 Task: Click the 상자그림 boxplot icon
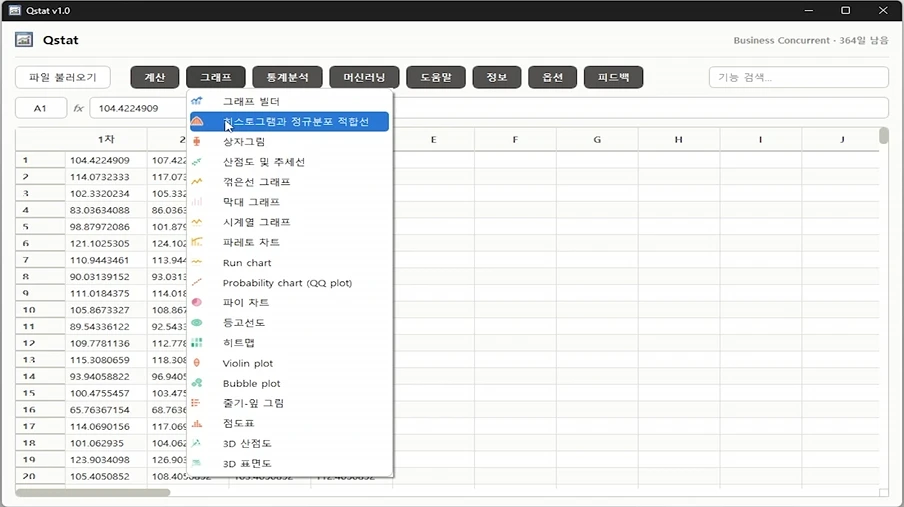pos(197,141)
